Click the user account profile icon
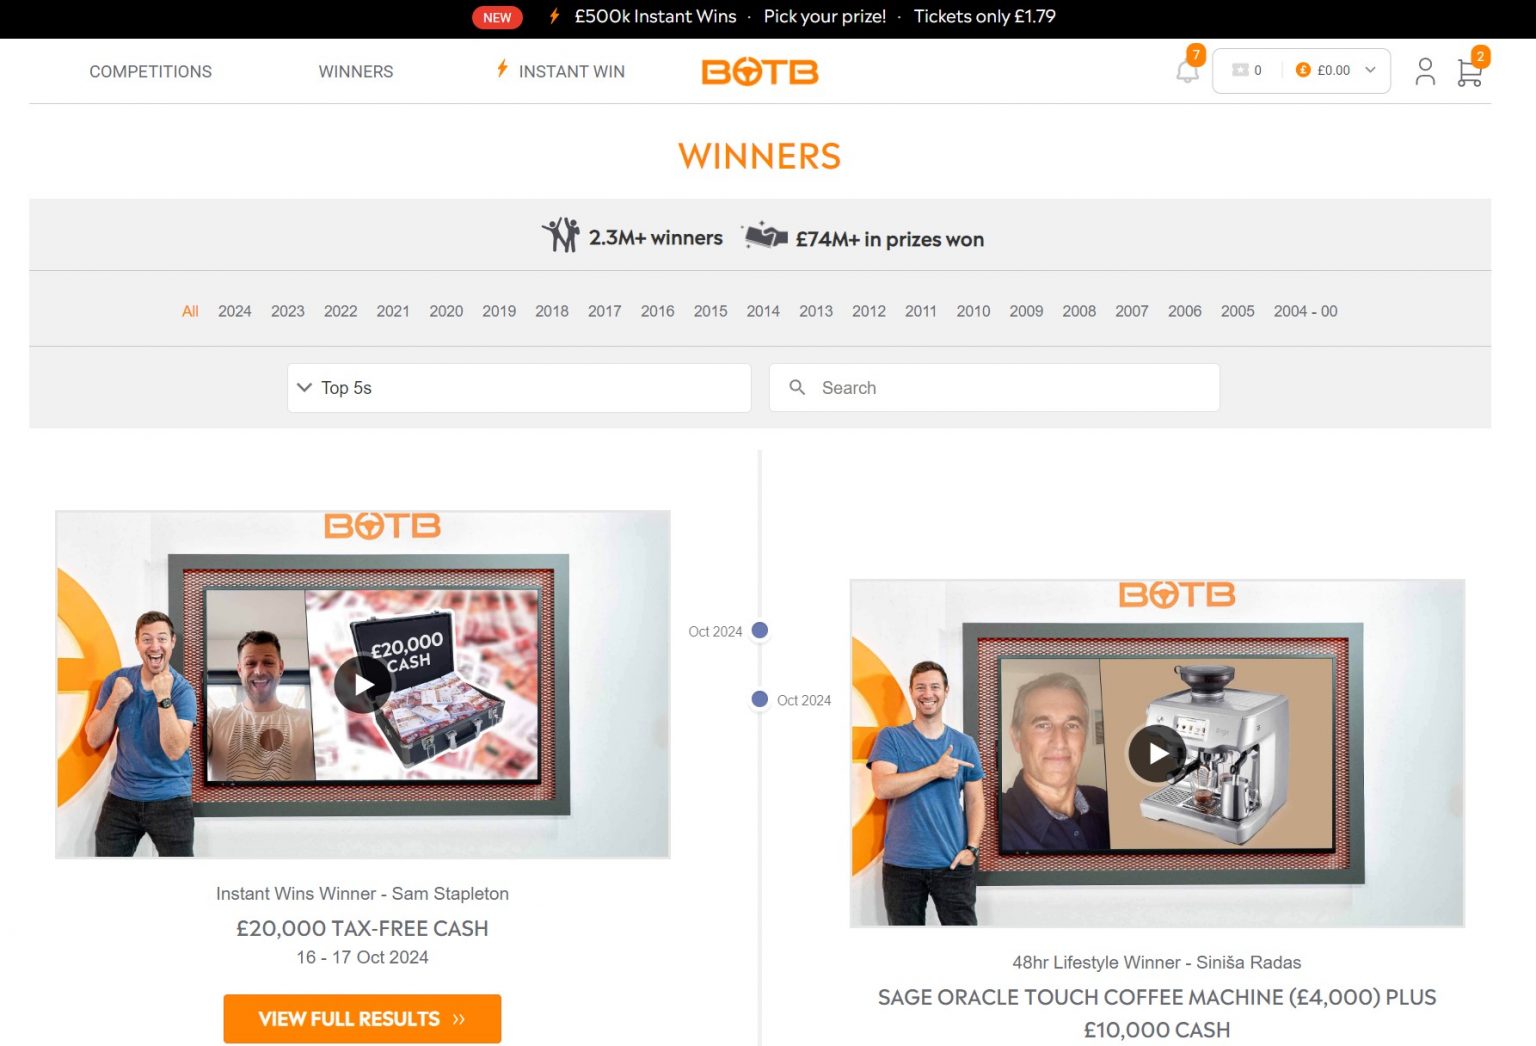 click(x=1424, y=72)
